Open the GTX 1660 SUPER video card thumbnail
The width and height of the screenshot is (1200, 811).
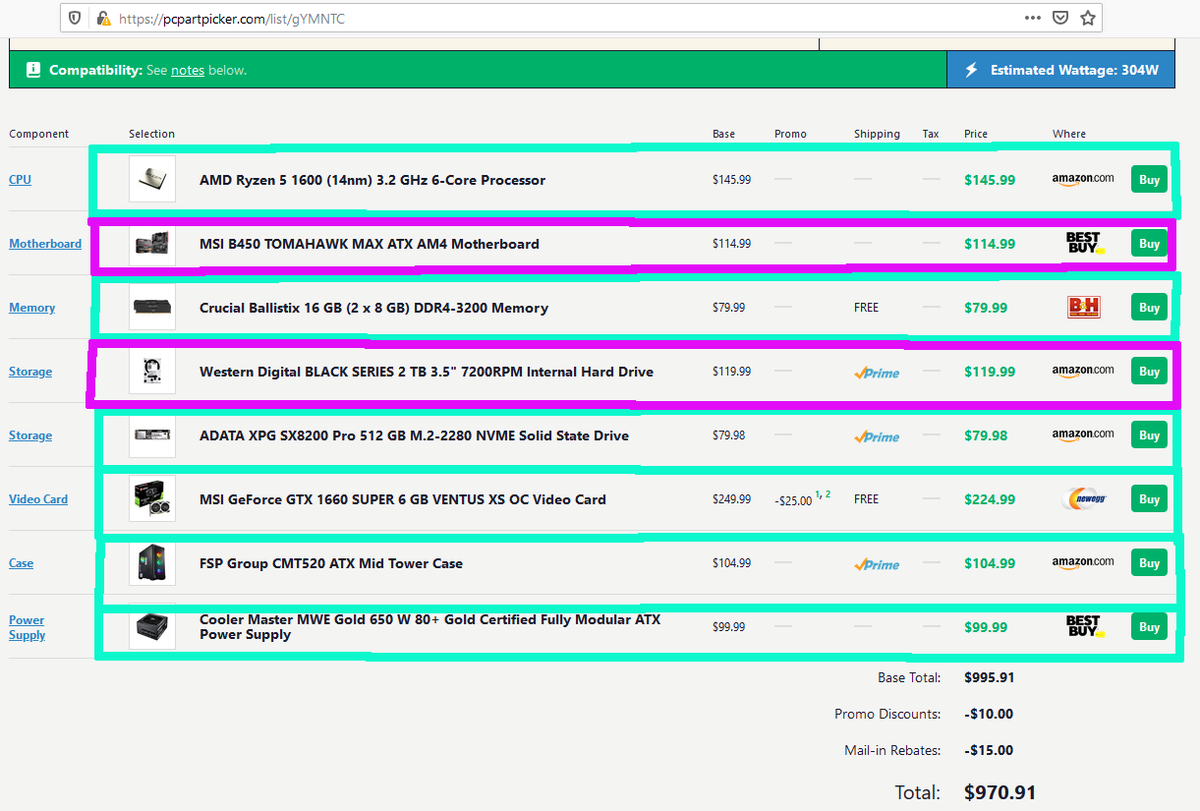(152, 499)
